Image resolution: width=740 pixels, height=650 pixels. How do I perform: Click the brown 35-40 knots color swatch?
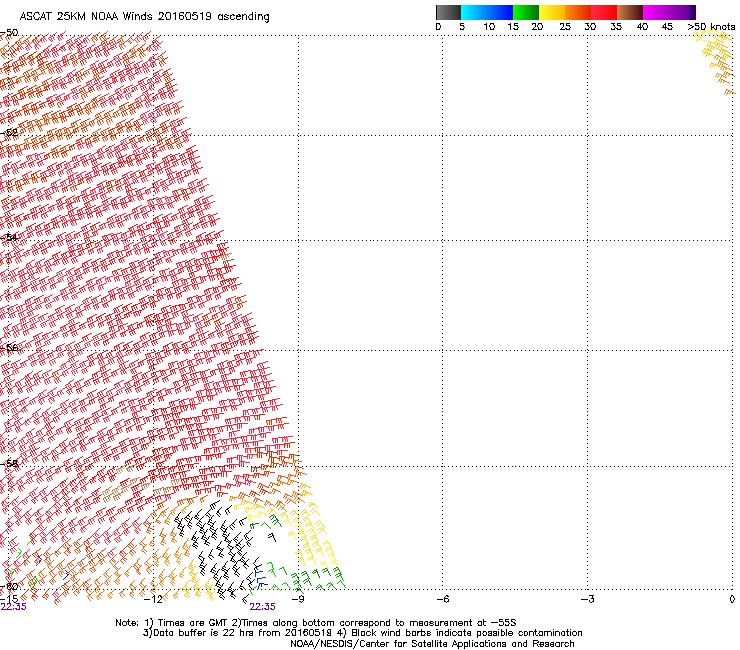[630, 12]
